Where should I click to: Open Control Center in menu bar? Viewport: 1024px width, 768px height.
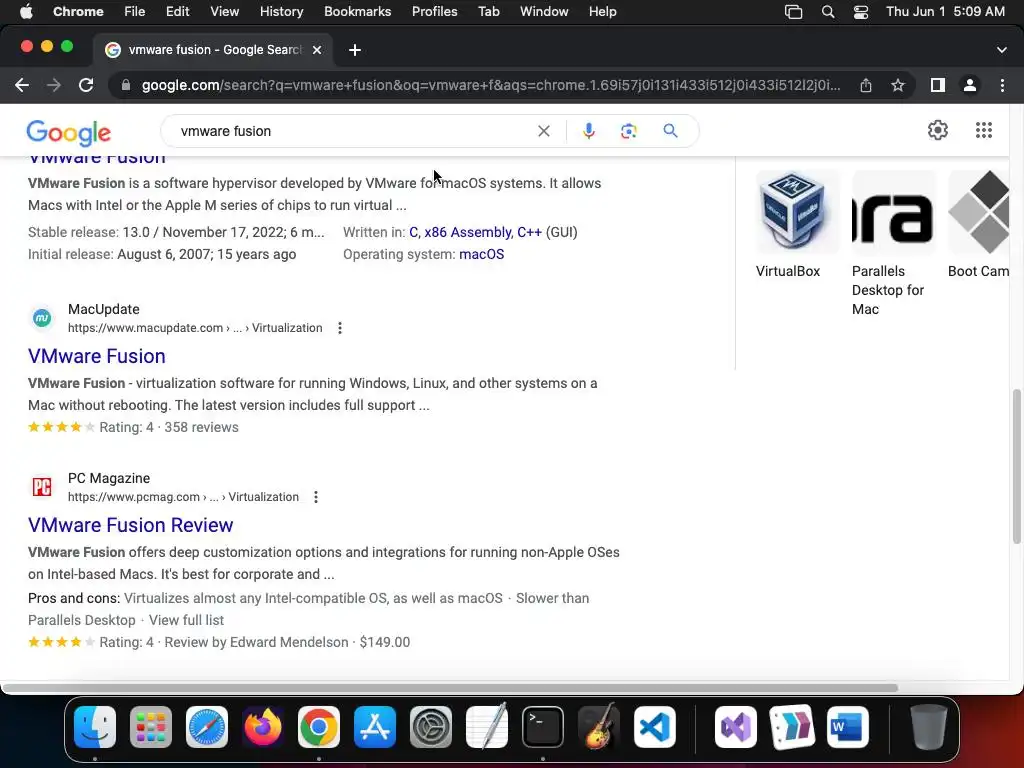pyautogui.click(x=861, y=12)
